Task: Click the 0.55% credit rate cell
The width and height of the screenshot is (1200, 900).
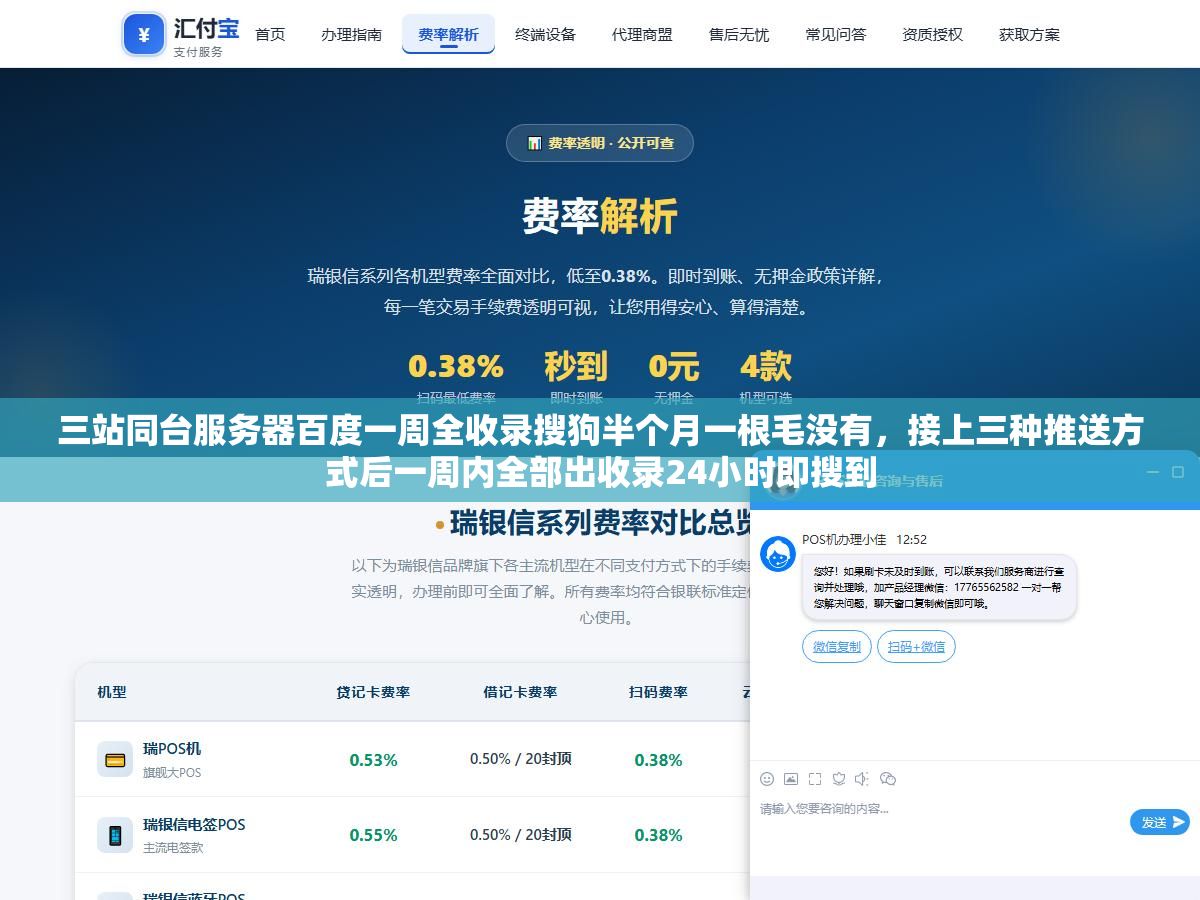Action: point(373,835)
